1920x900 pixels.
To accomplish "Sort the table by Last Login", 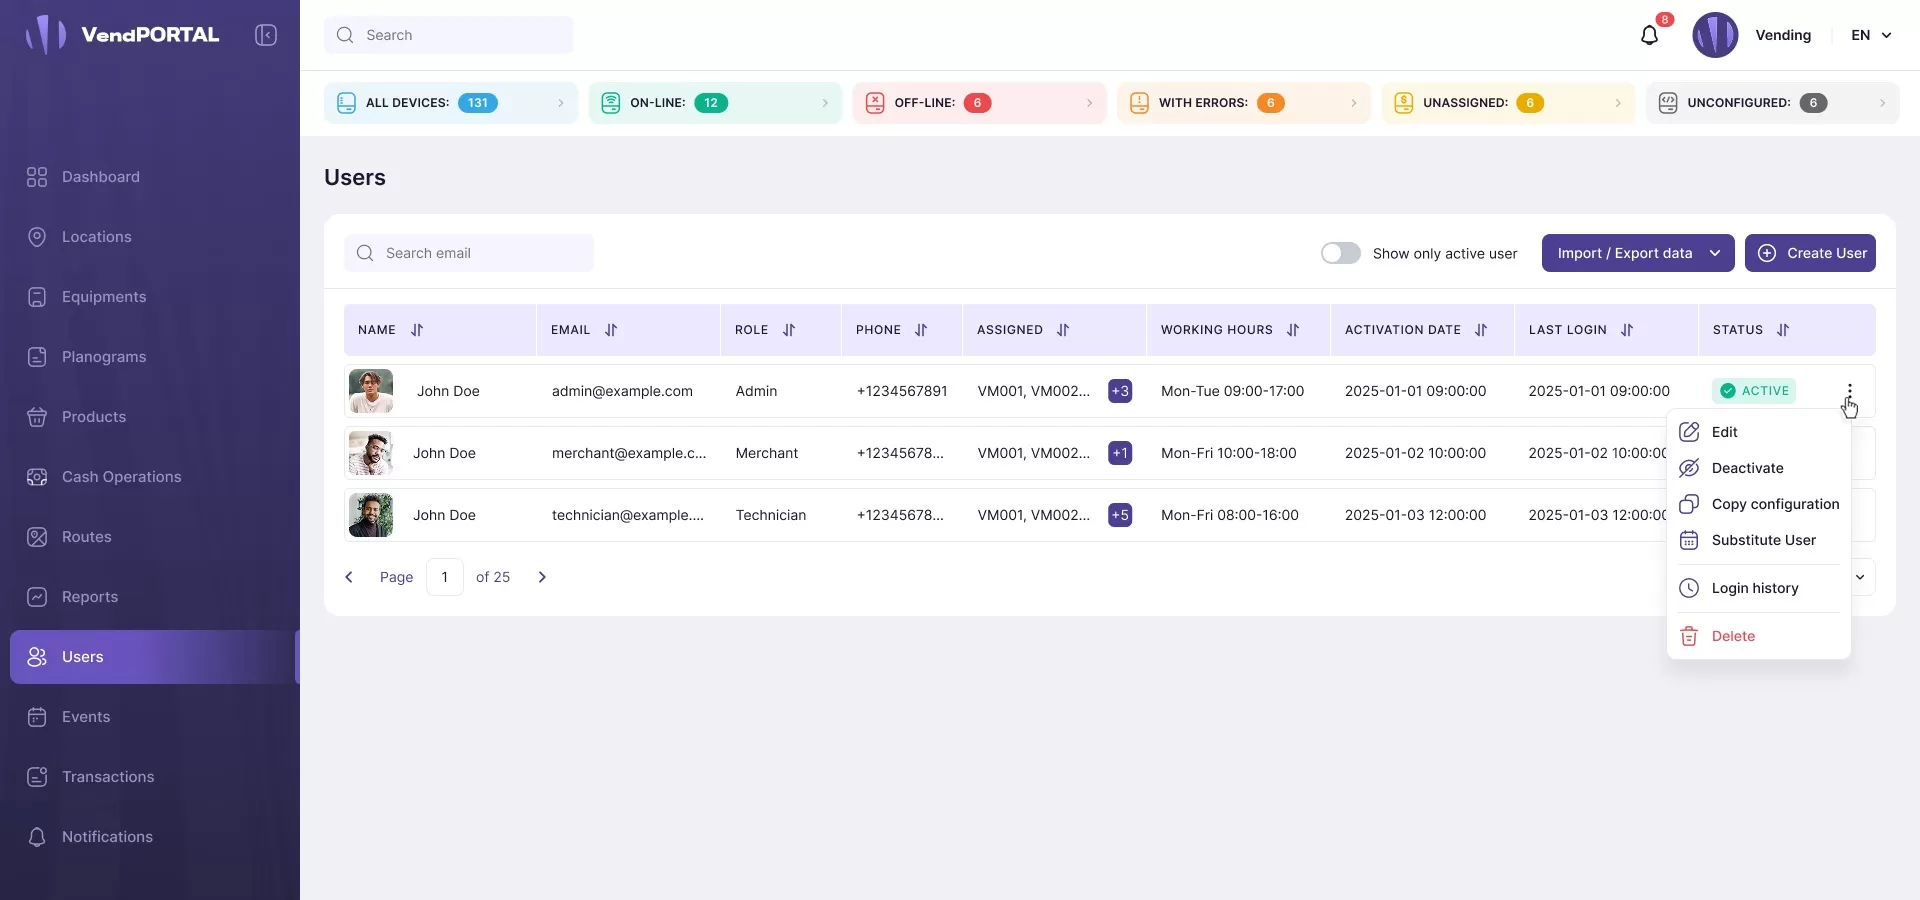I will (x=1627, y=330).
